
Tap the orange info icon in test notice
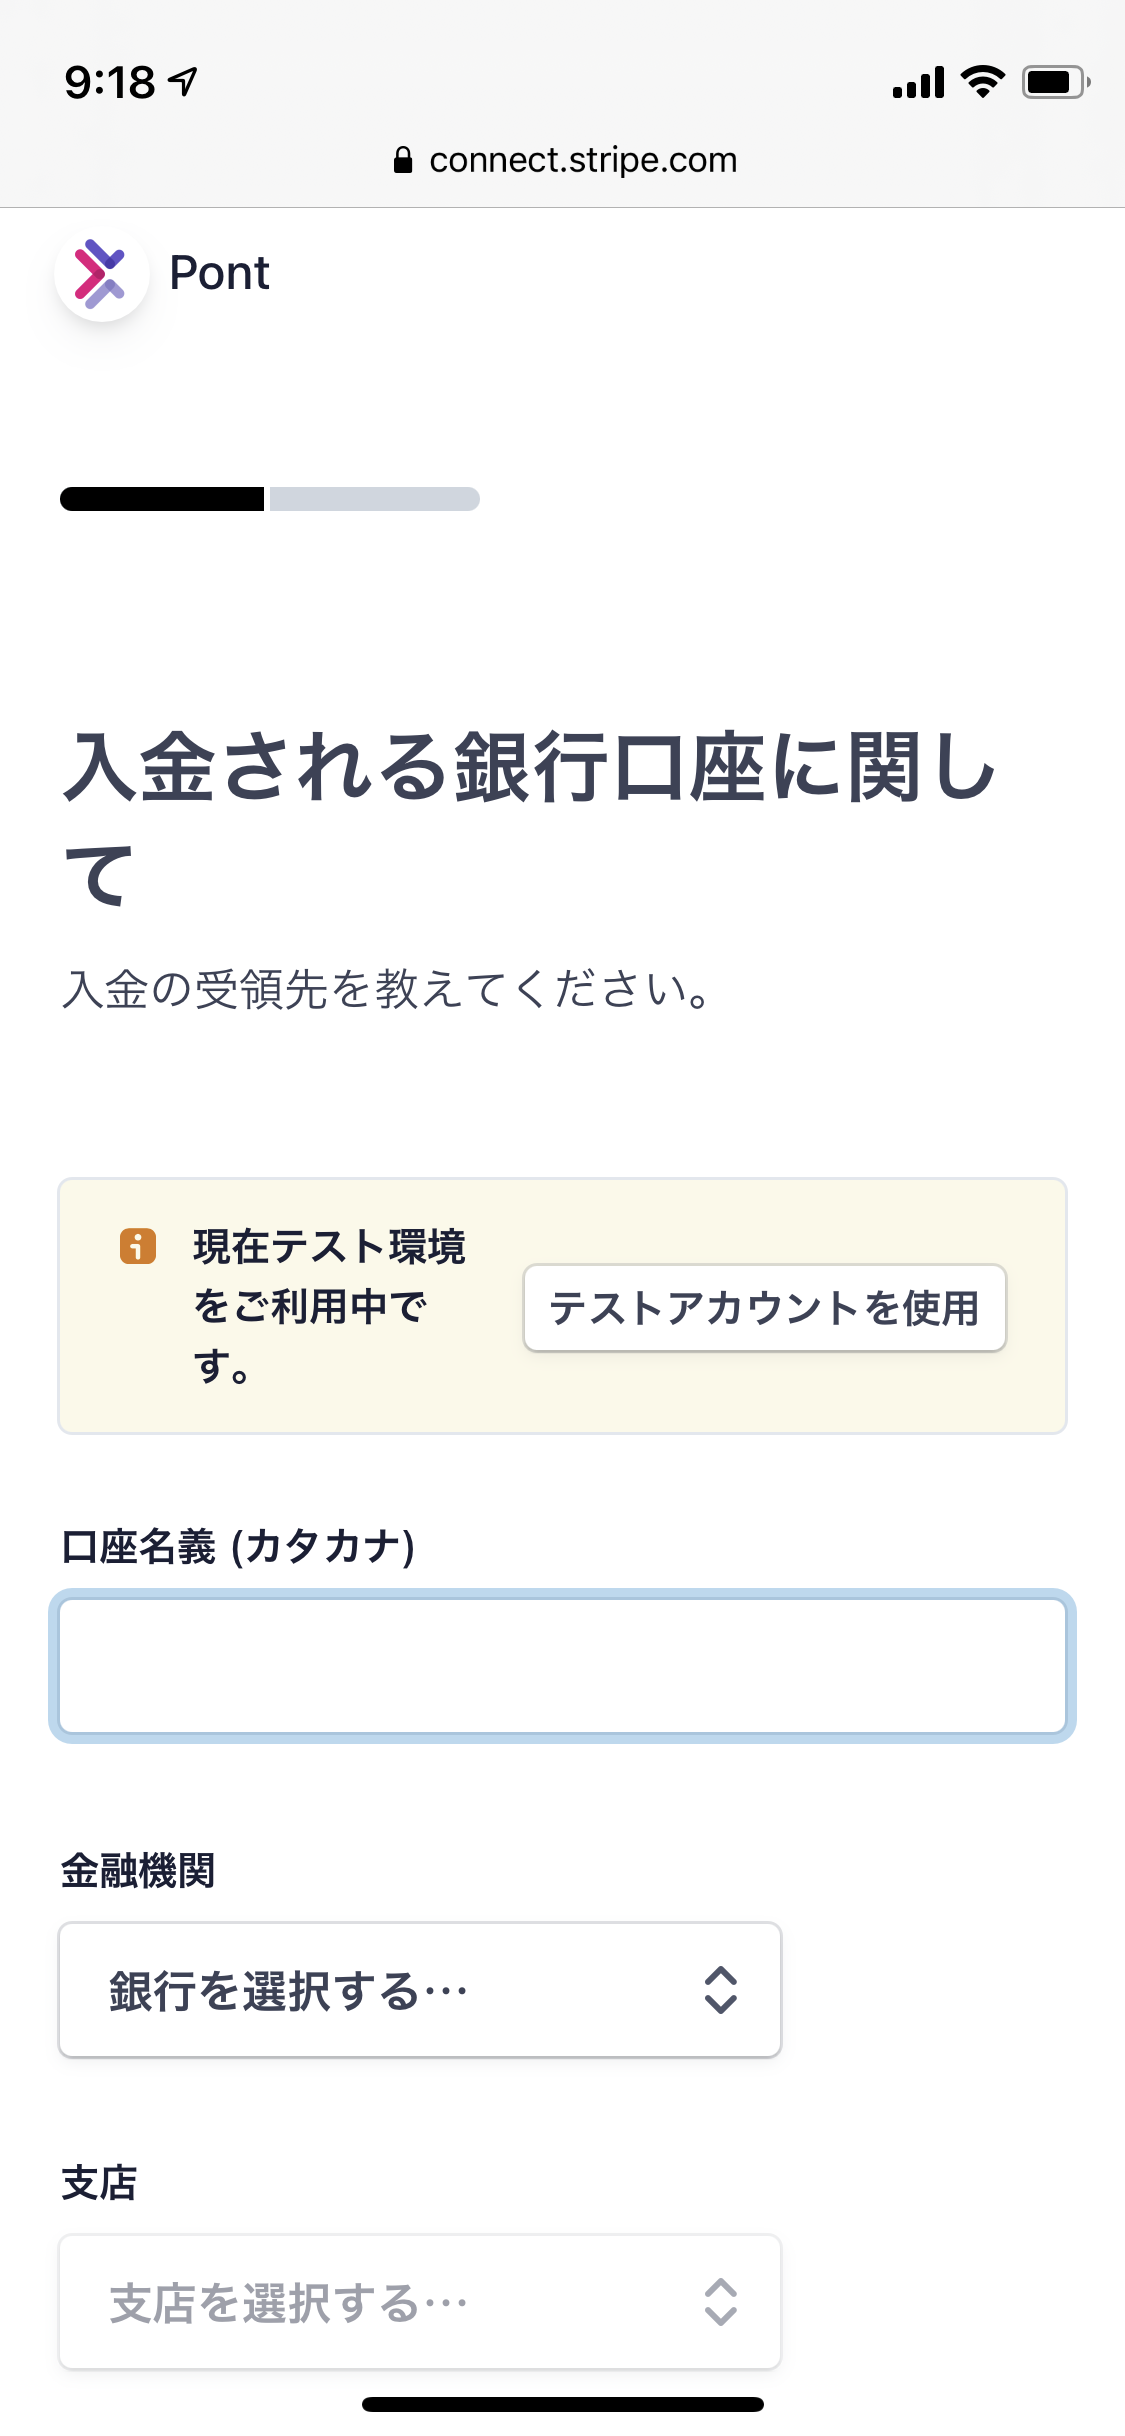138,1246
